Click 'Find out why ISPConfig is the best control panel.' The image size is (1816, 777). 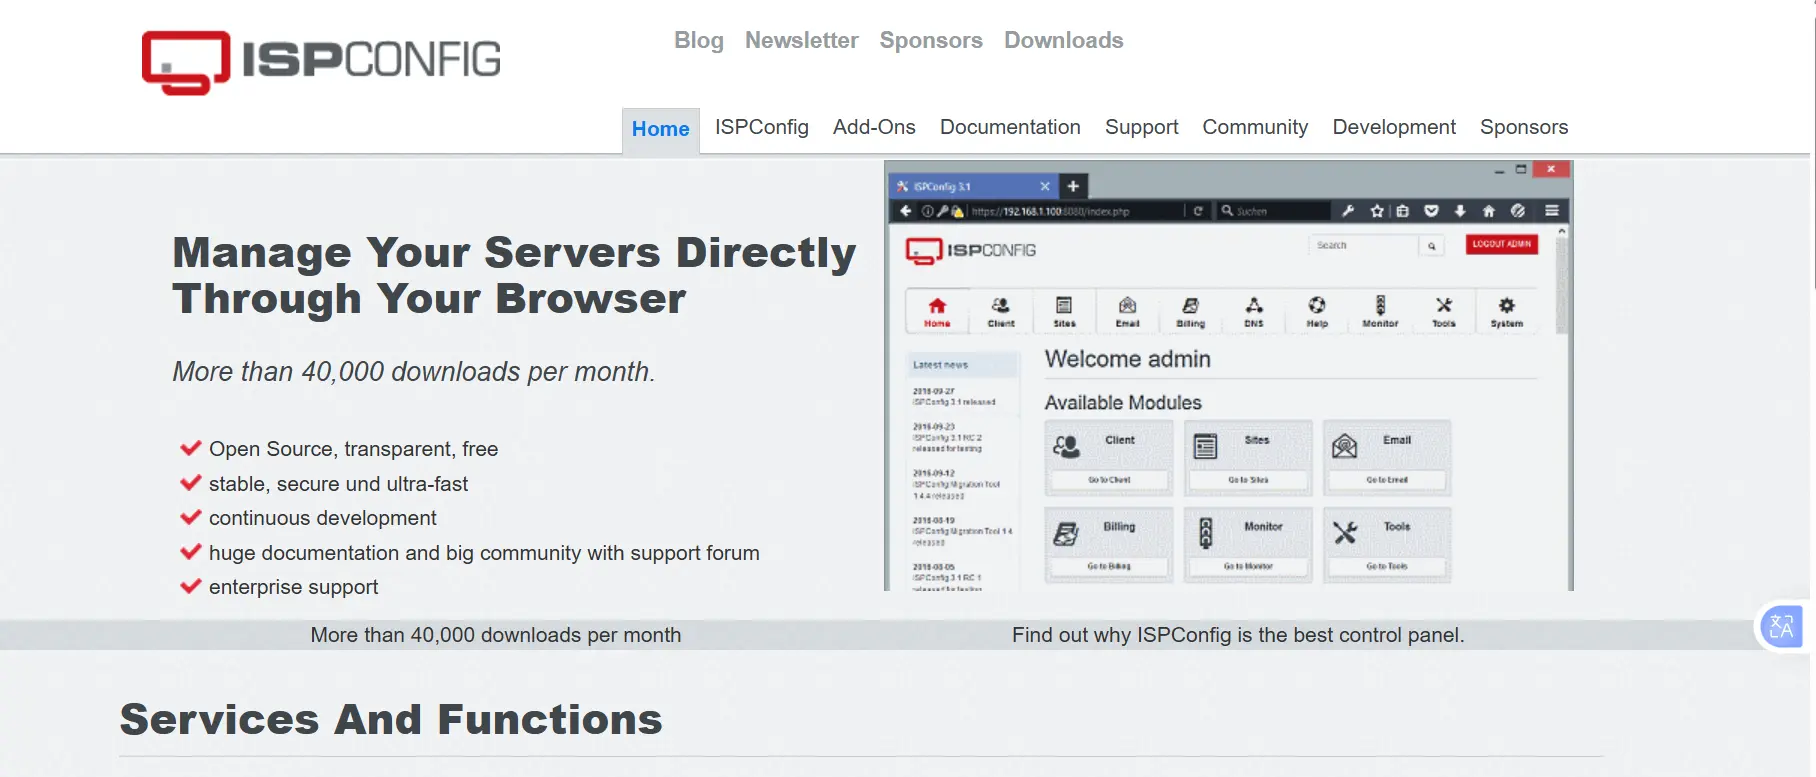click(x=1238, y=635)
